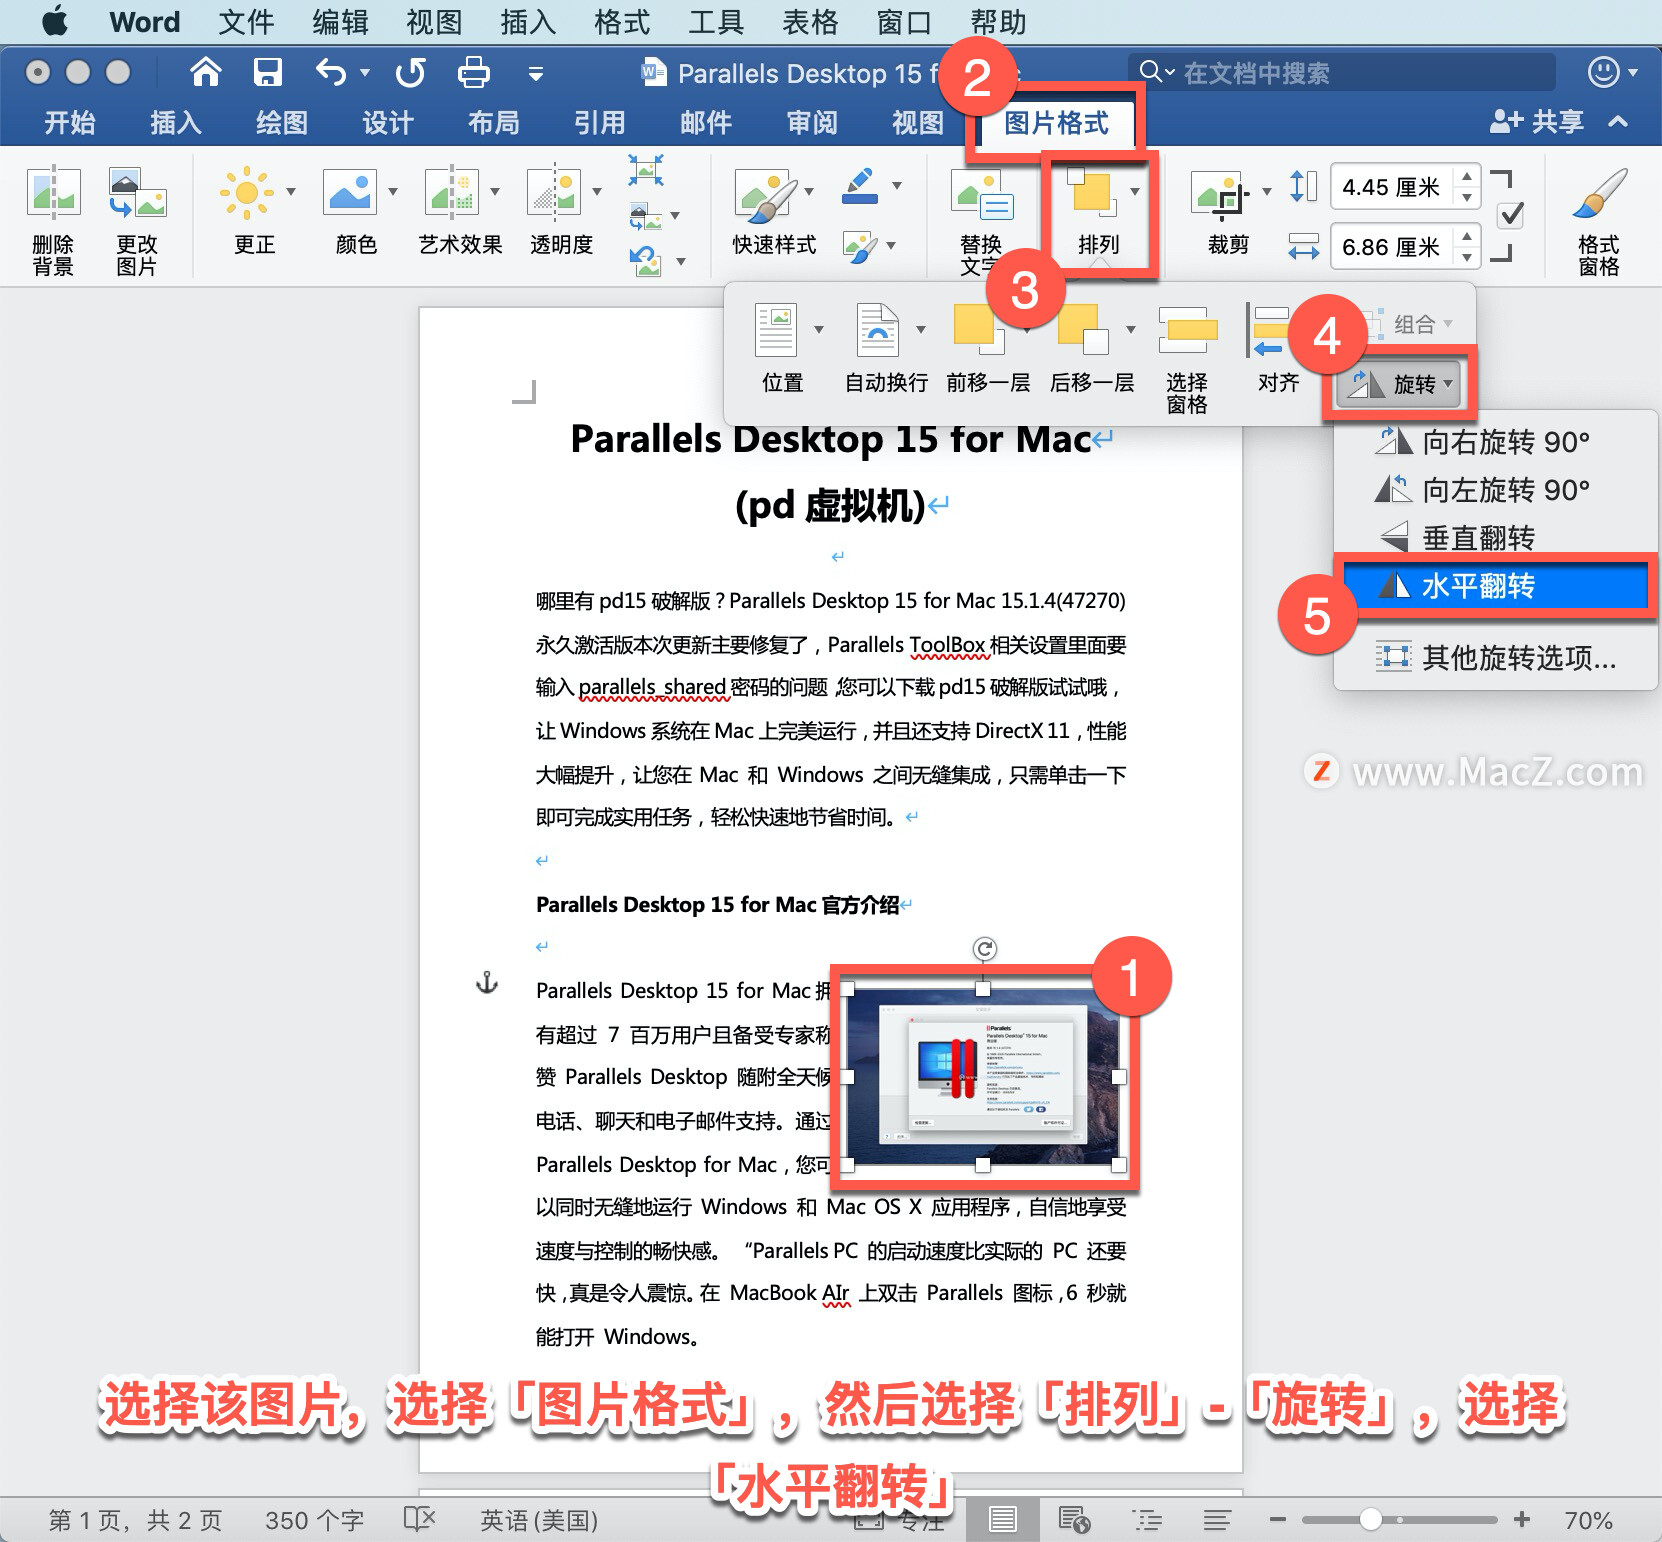This screenshot has height=1542, width=1662.
Task: Open the Corrections (更正) sun icon
Action: click(246, 192)
